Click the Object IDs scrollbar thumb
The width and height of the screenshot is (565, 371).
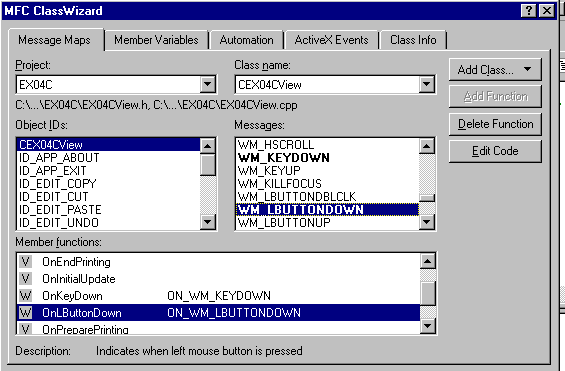point(208,165)
